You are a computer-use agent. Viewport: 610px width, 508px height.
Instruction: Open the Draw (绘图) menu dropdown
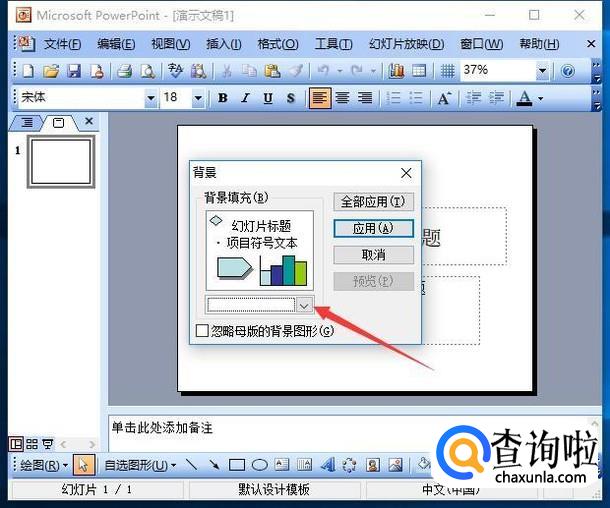[x=44, y=465]
